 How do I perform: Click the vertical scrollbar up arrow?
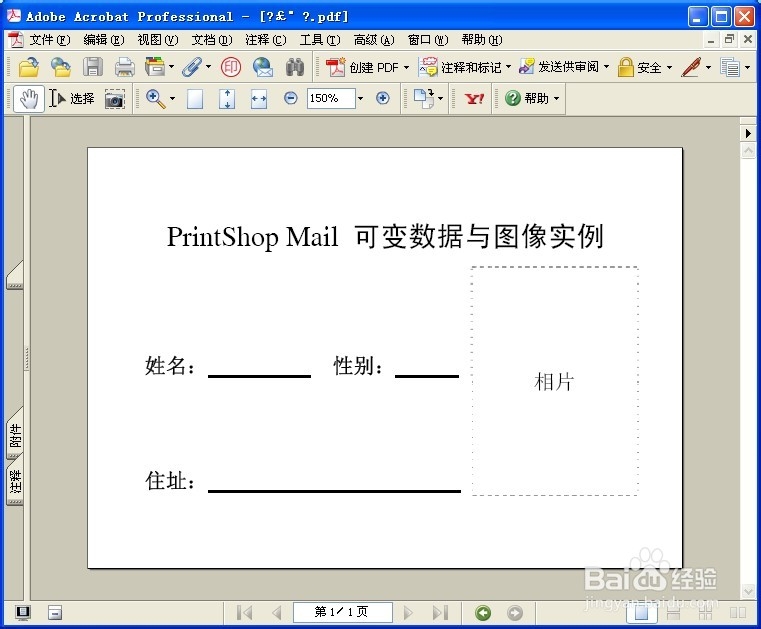(748, 151)
